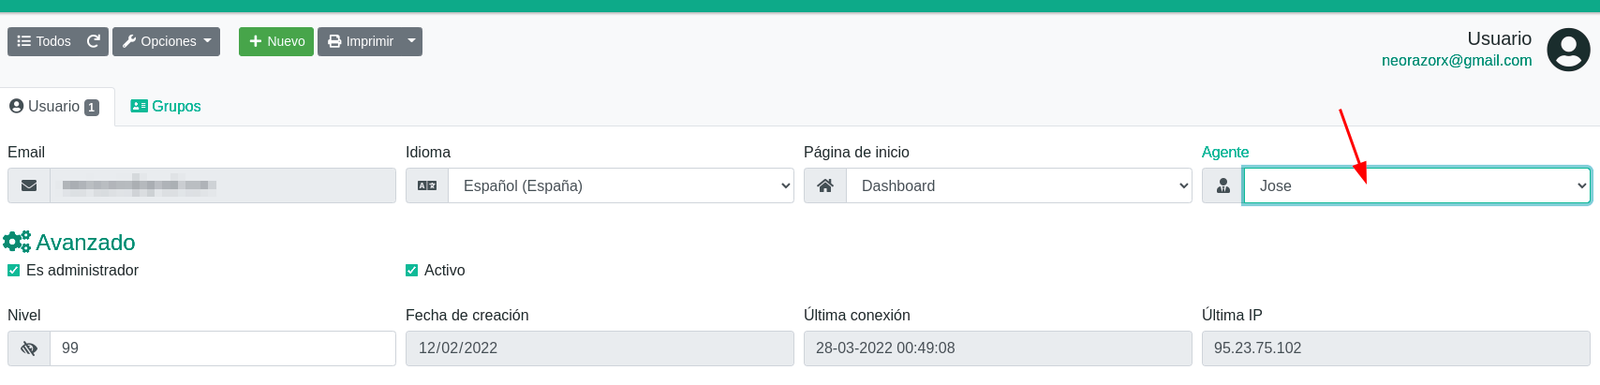
Task: Click the language icon beside Idioma
Action: (x=427, y=185)
